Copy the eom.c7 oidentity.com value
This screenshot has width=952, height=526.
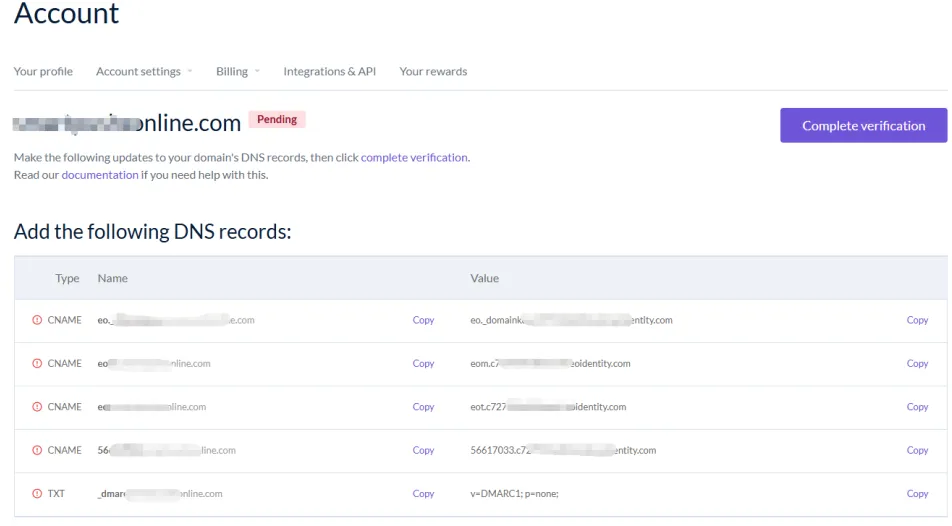[x=917, y=363]
